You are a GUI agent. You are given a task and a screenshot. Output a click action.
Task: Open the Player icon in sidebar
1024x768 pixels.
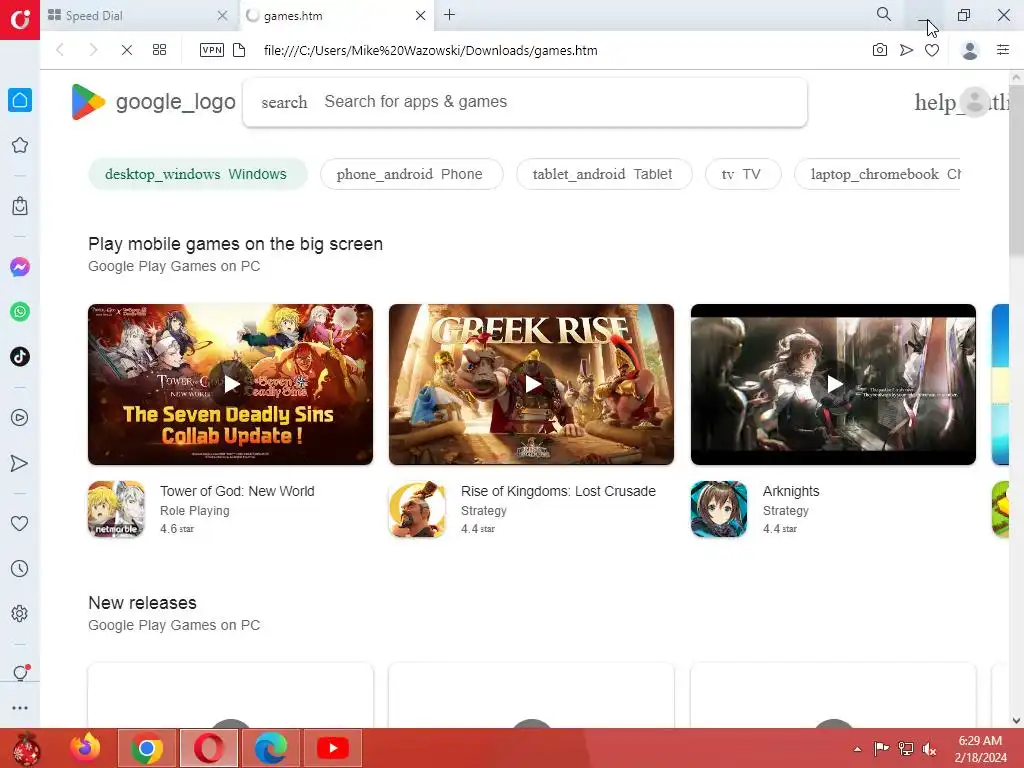click(20, 418)
